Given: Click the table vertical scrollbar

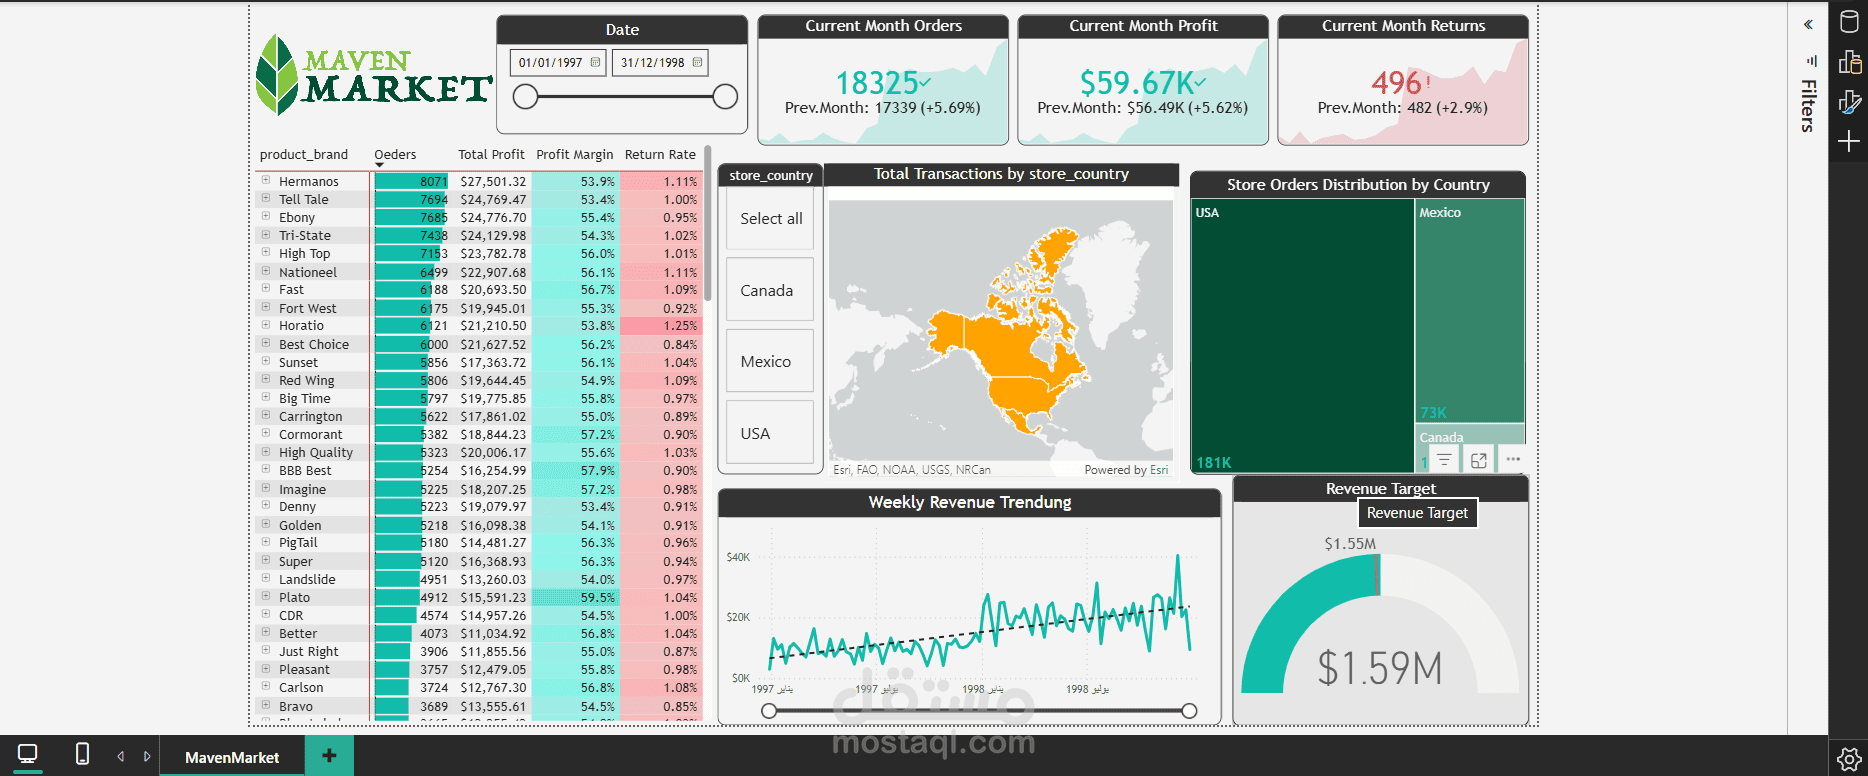Looking at the screenshot, I should tap(708, 223).
